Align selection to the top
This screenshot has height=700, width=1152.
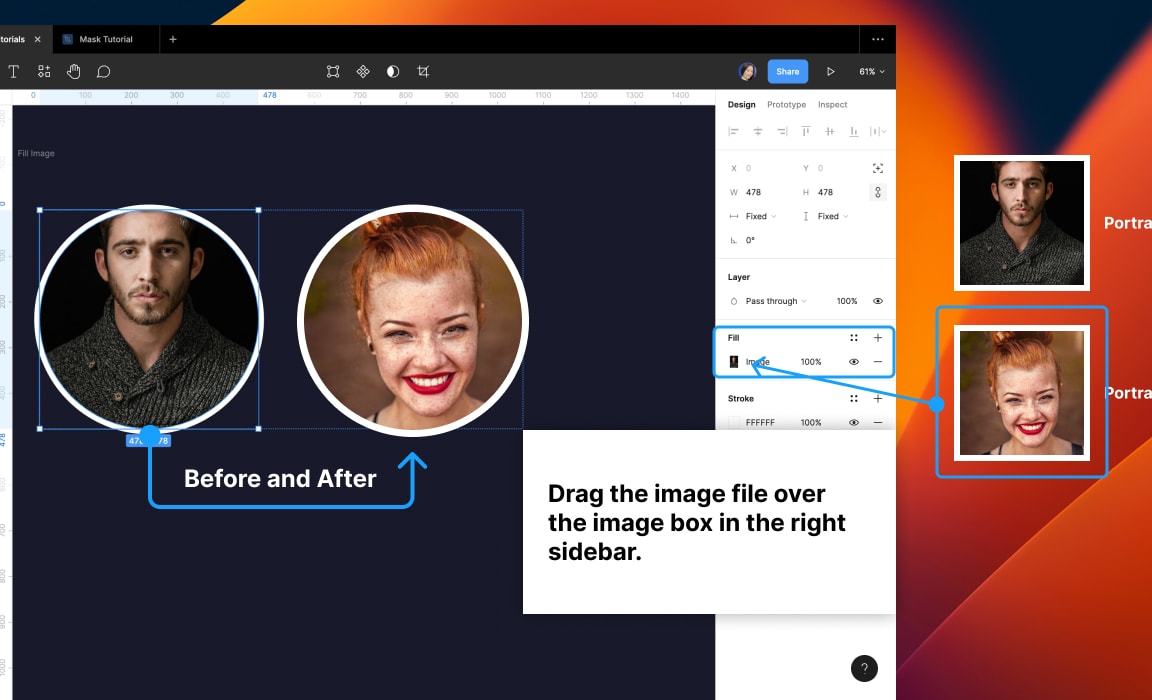[806, 131]
